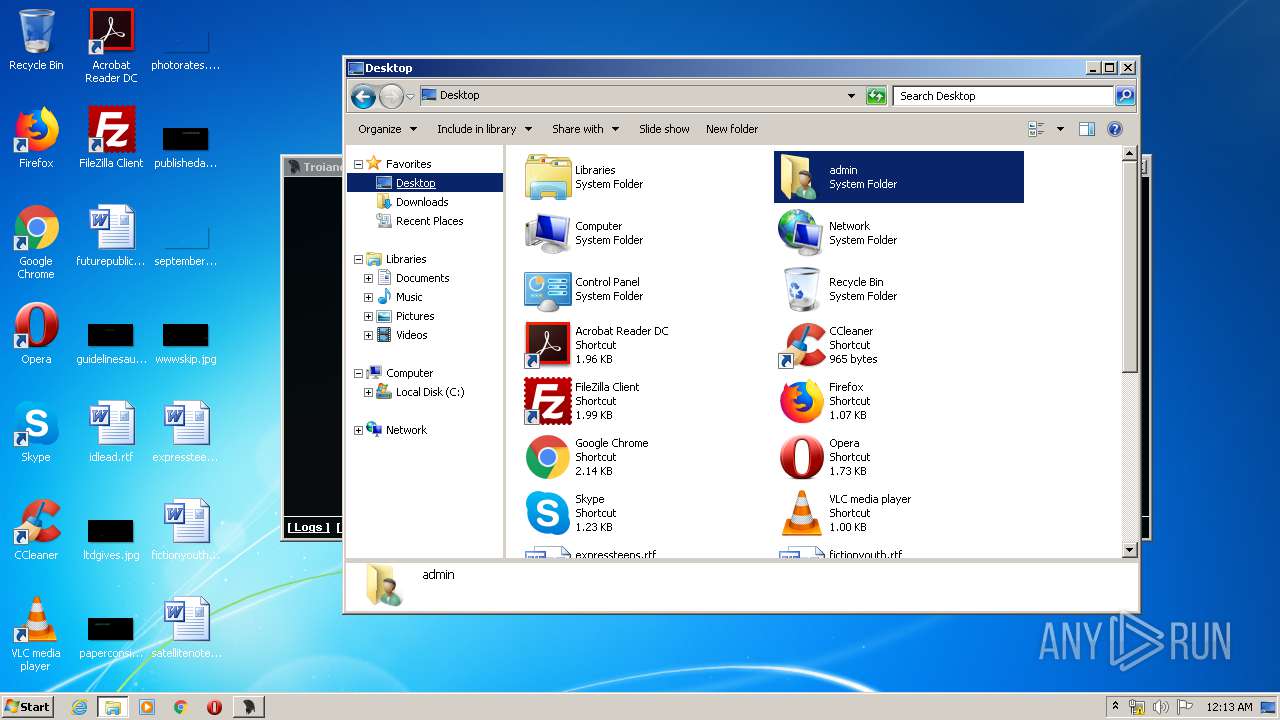
Task: Expand the Pictures library node
Action: [x=368, y=316]
